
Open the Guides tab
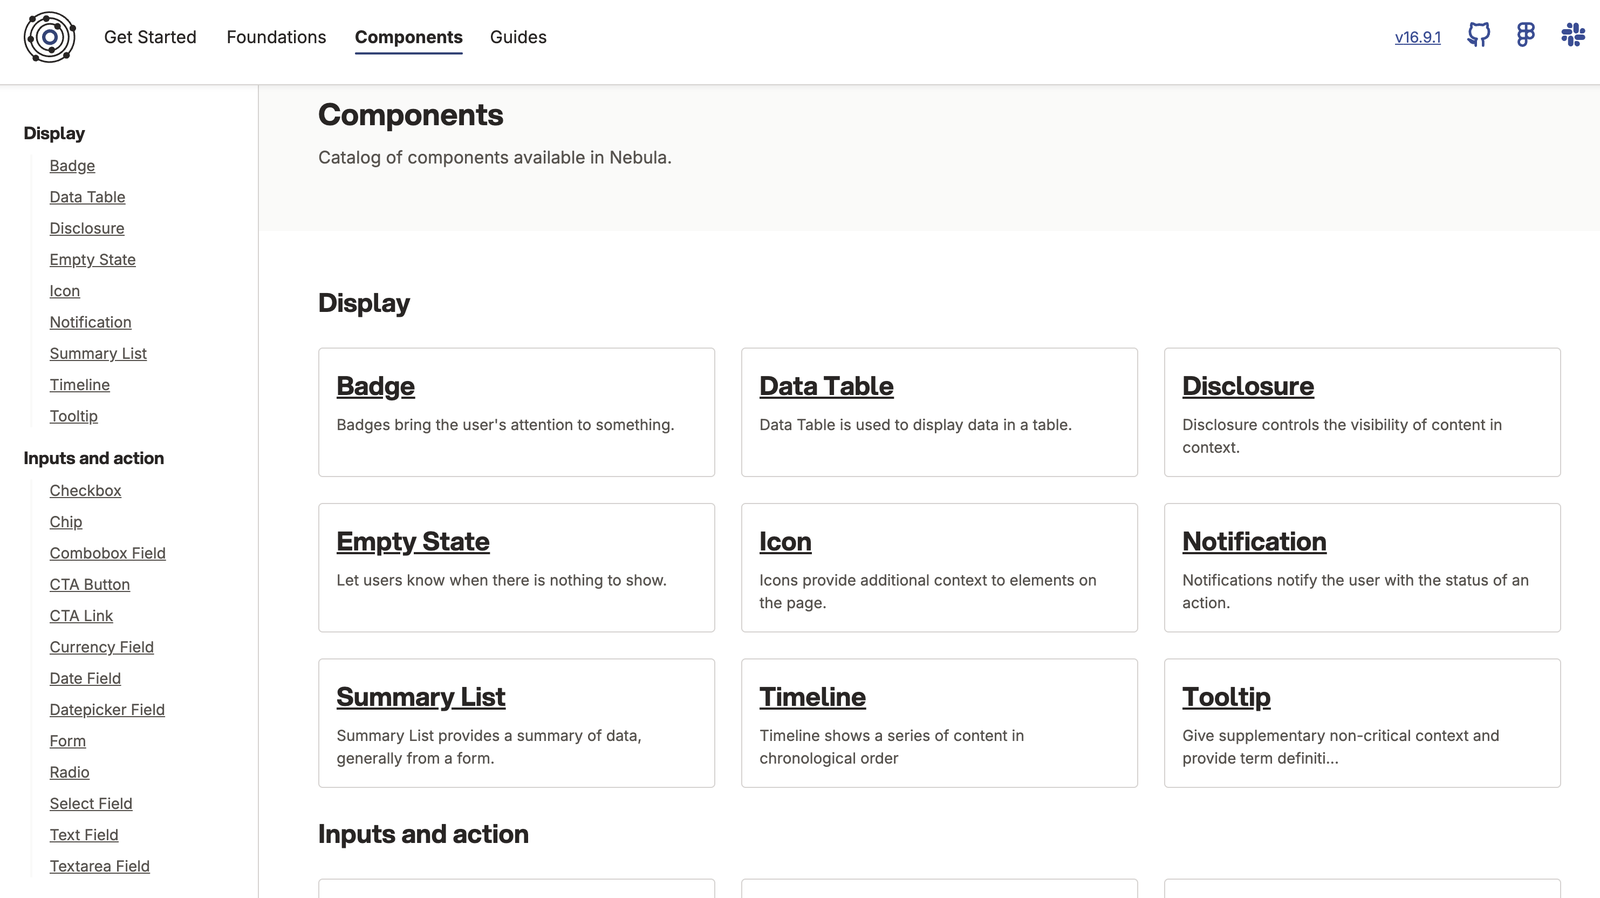[x=518, y=37]
